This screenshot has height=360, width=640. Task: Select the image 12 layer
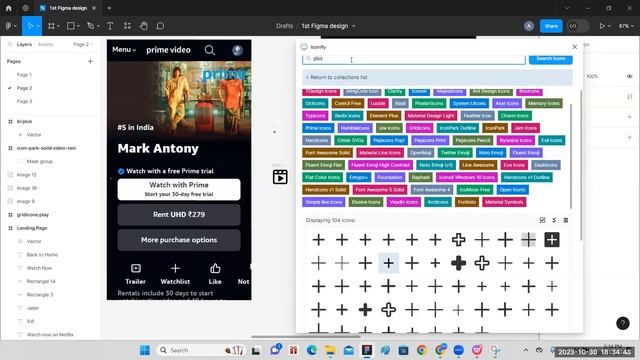[27, 175]
